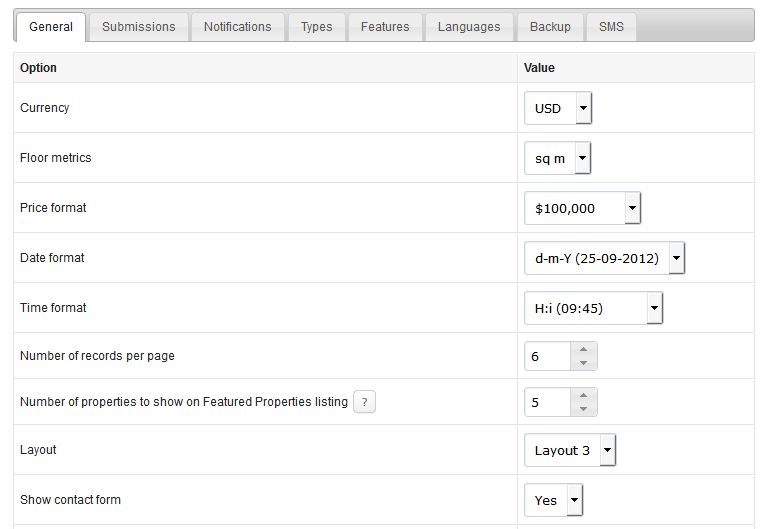The height and width of the screenshot is (529, 763).
Task: Change the Show contact form dropdown
Action: pyautogui.click(x=553, y=500)
